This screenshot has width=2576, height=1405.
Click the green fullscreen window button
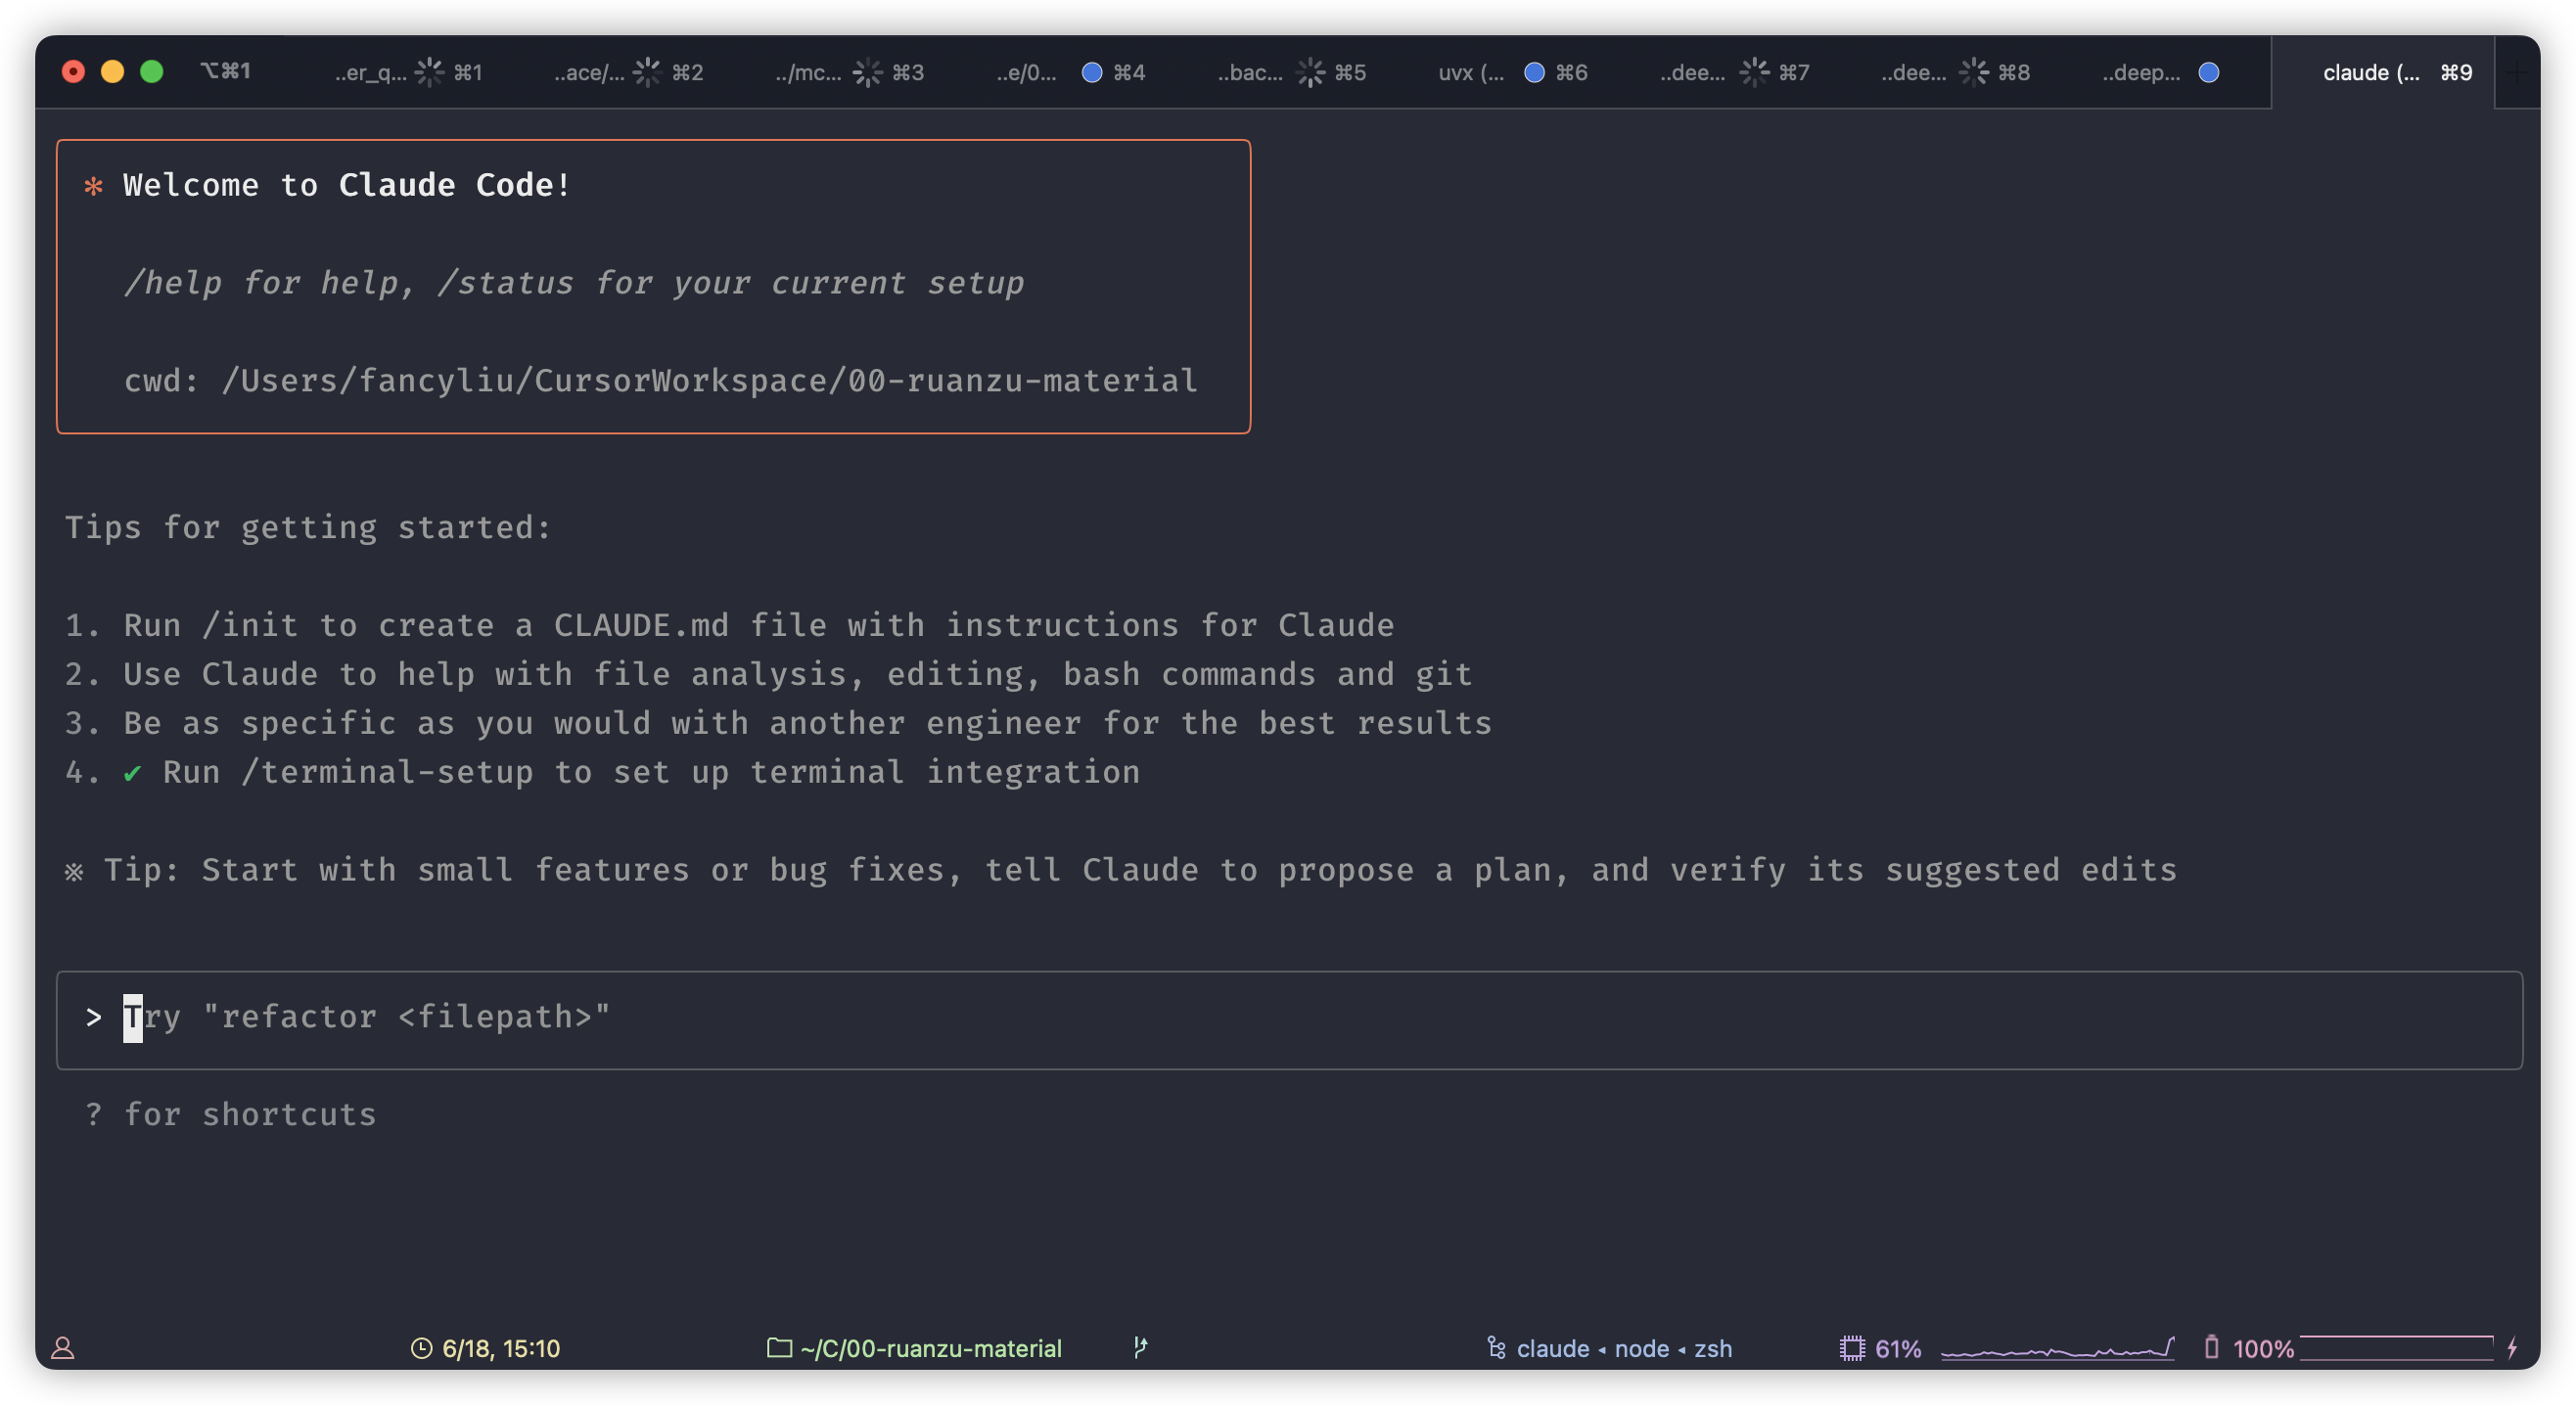pos(152,71)
